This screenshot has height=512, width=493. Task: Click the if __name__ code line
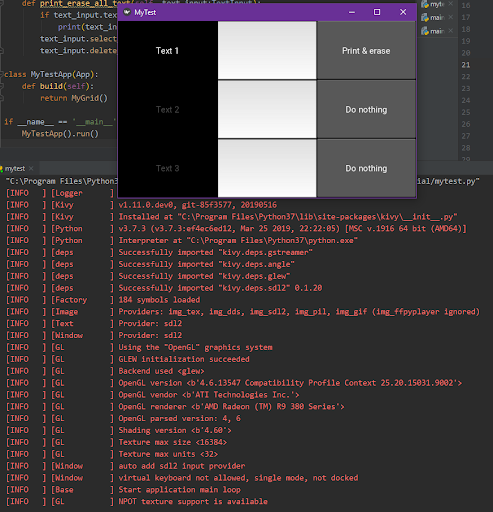tap(60, 122)
